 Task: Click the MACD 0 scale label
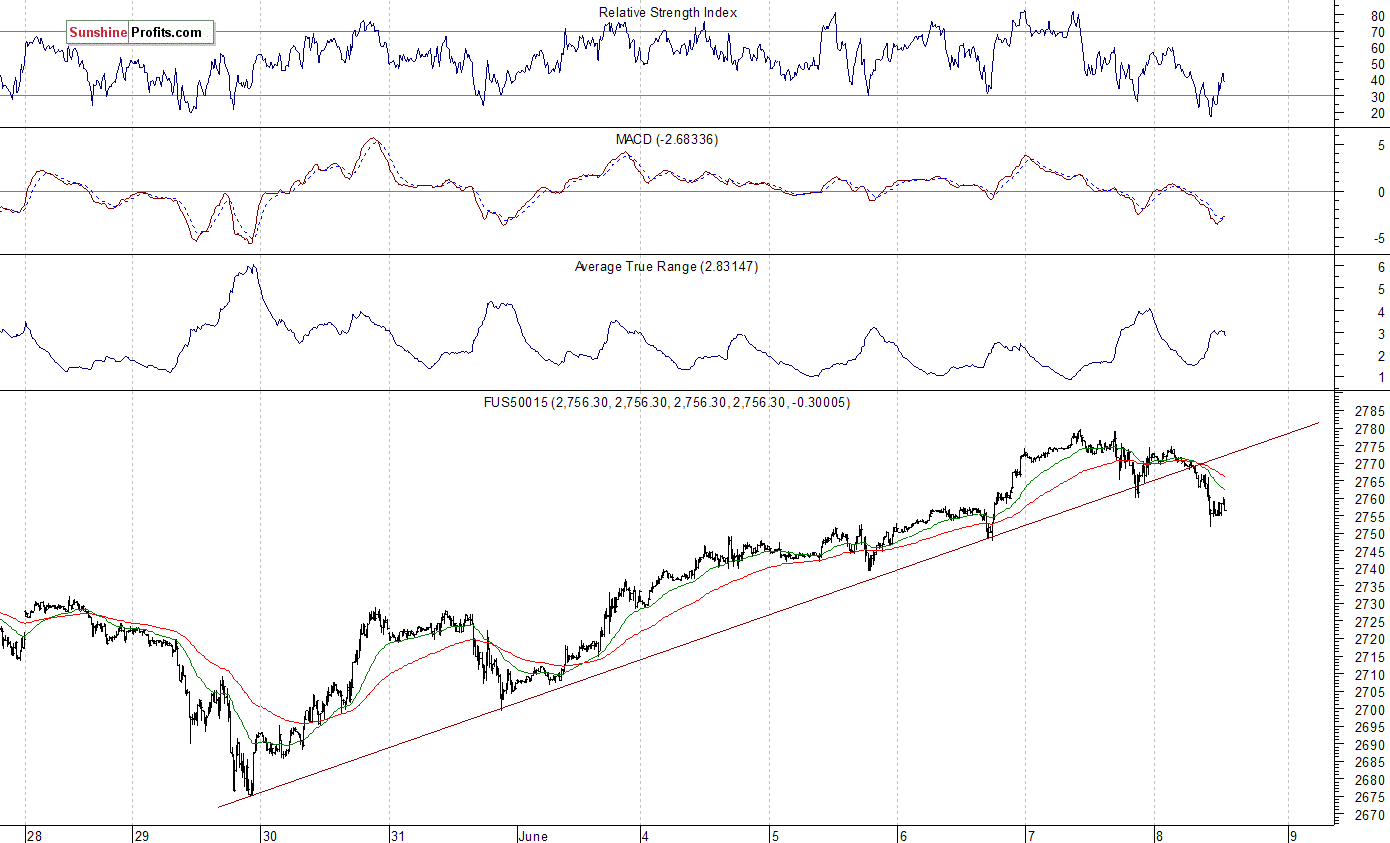tap(1381, 192)
